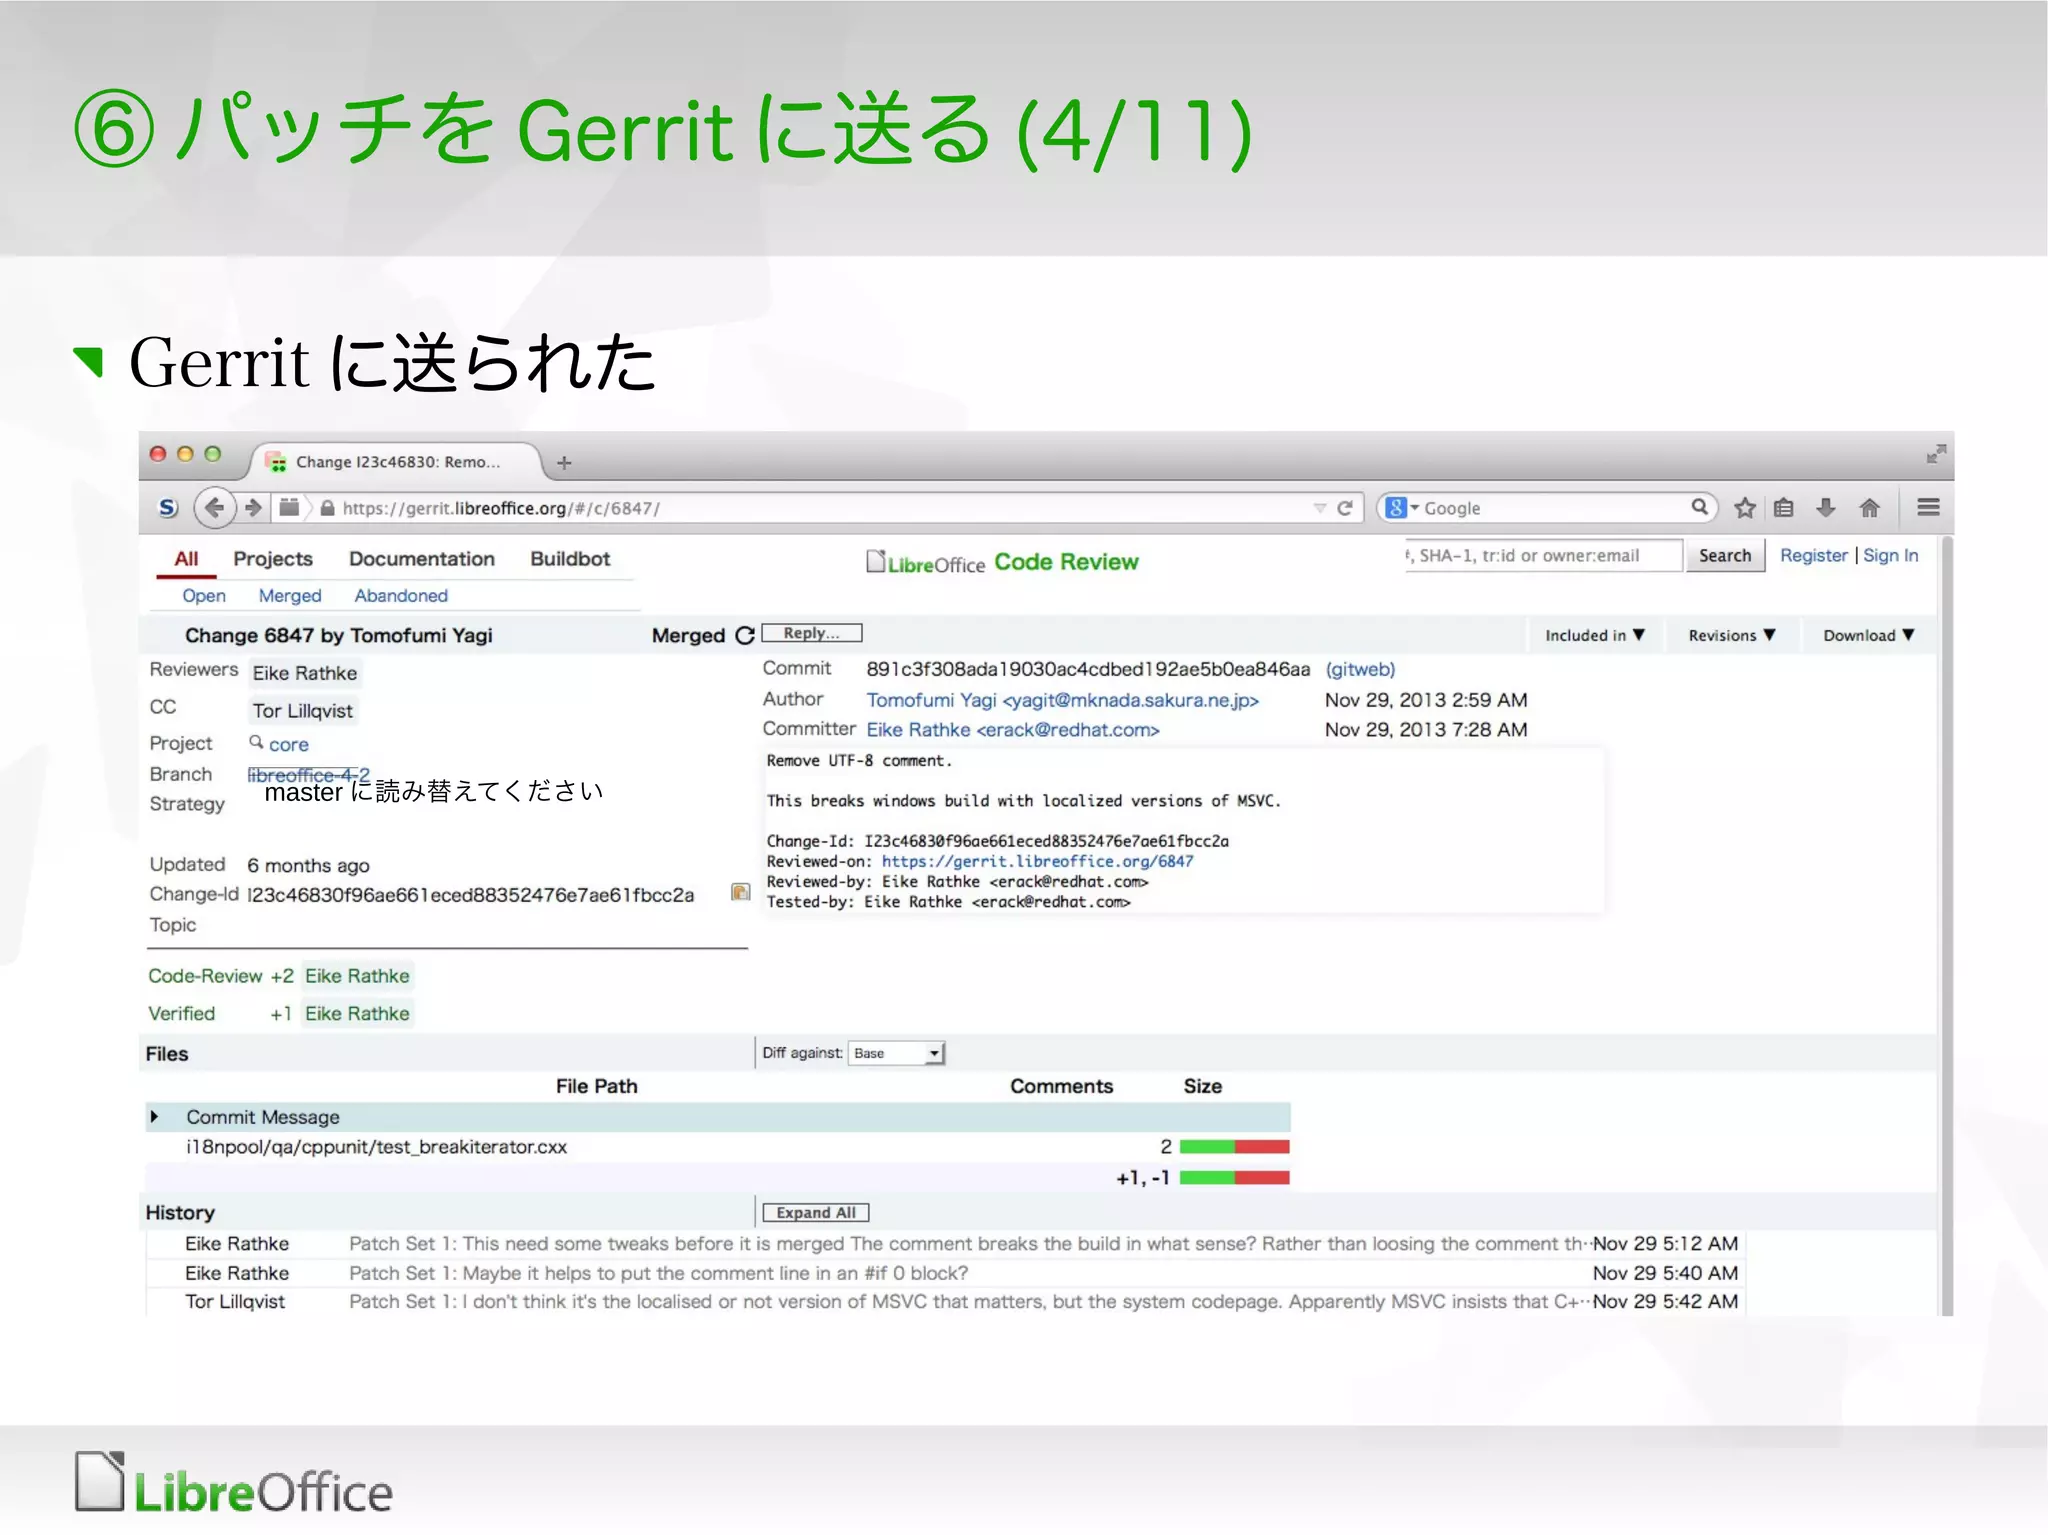Click the reload change icon beside Merged
The width and height of the screenshot is (2048, 1535).
click(x=745, y=635)
